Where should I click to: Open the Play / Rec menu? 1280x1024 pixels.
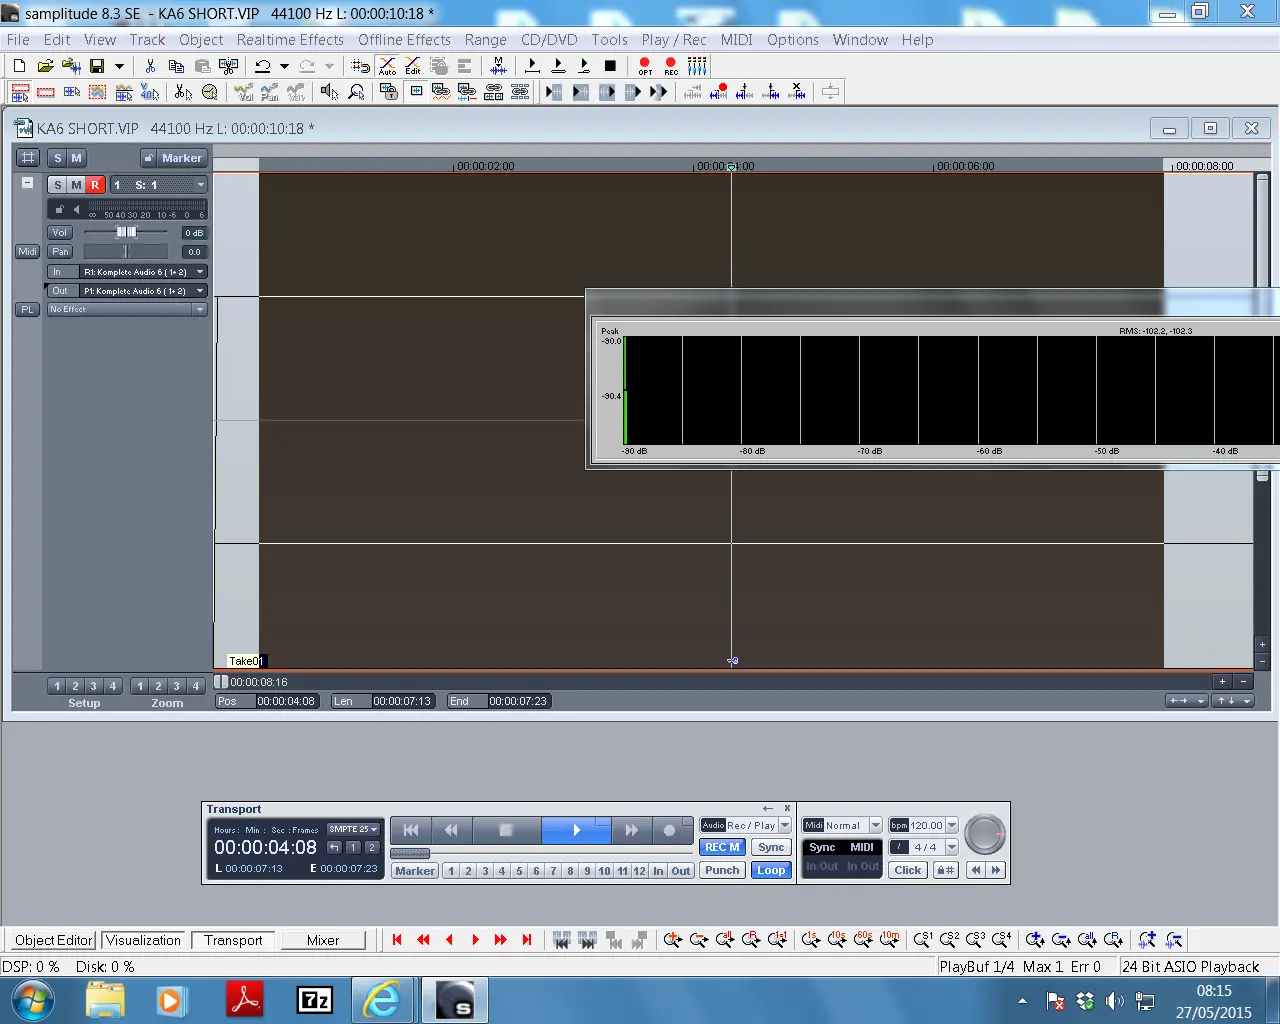click(x=674, y=40)
